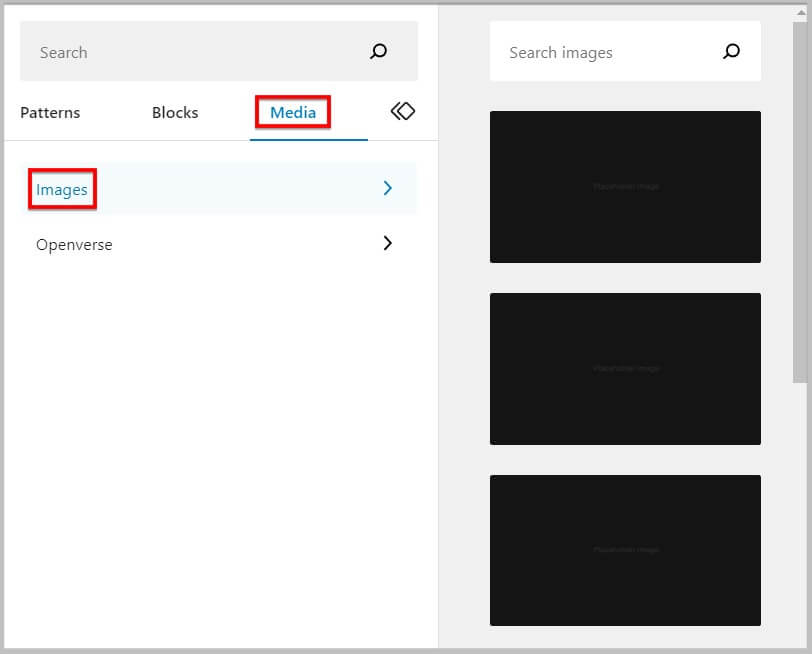Insert the third placeholder image thumbnail
The width and height of the screenshot is (812, 654).
click(625, 550)
